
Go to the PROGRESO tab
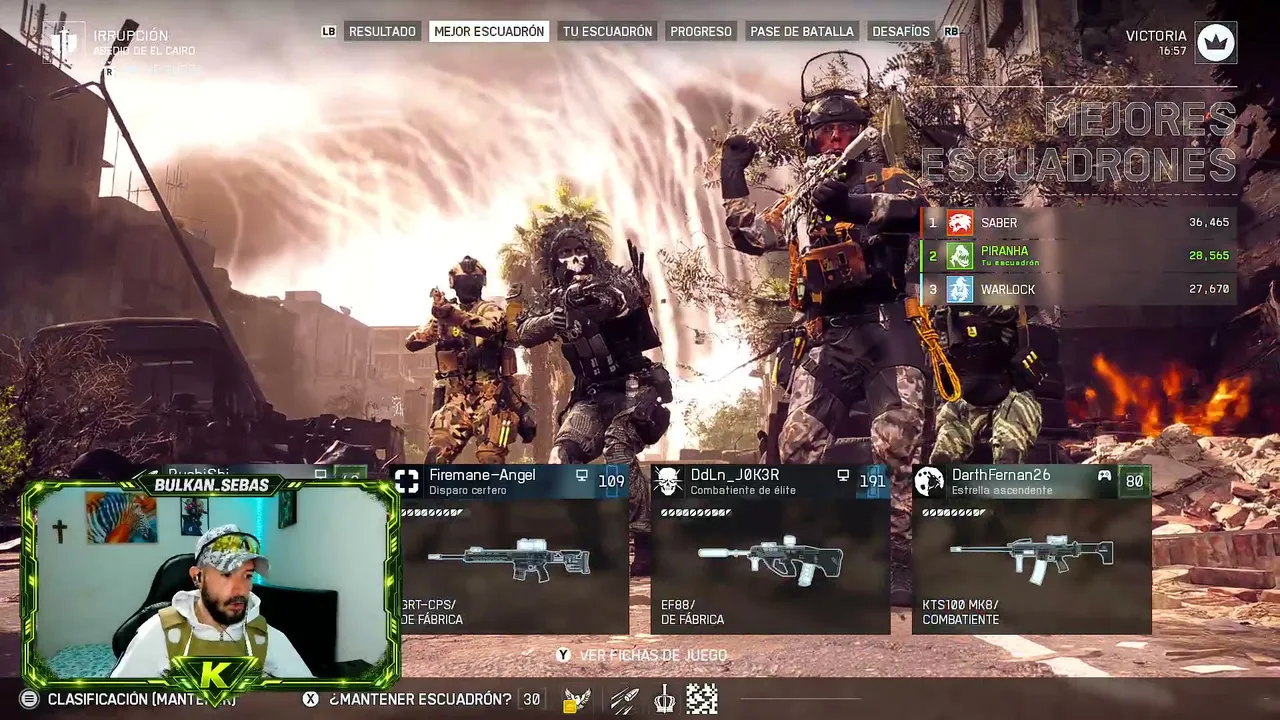pyautogui.click(x=701, y=32)
